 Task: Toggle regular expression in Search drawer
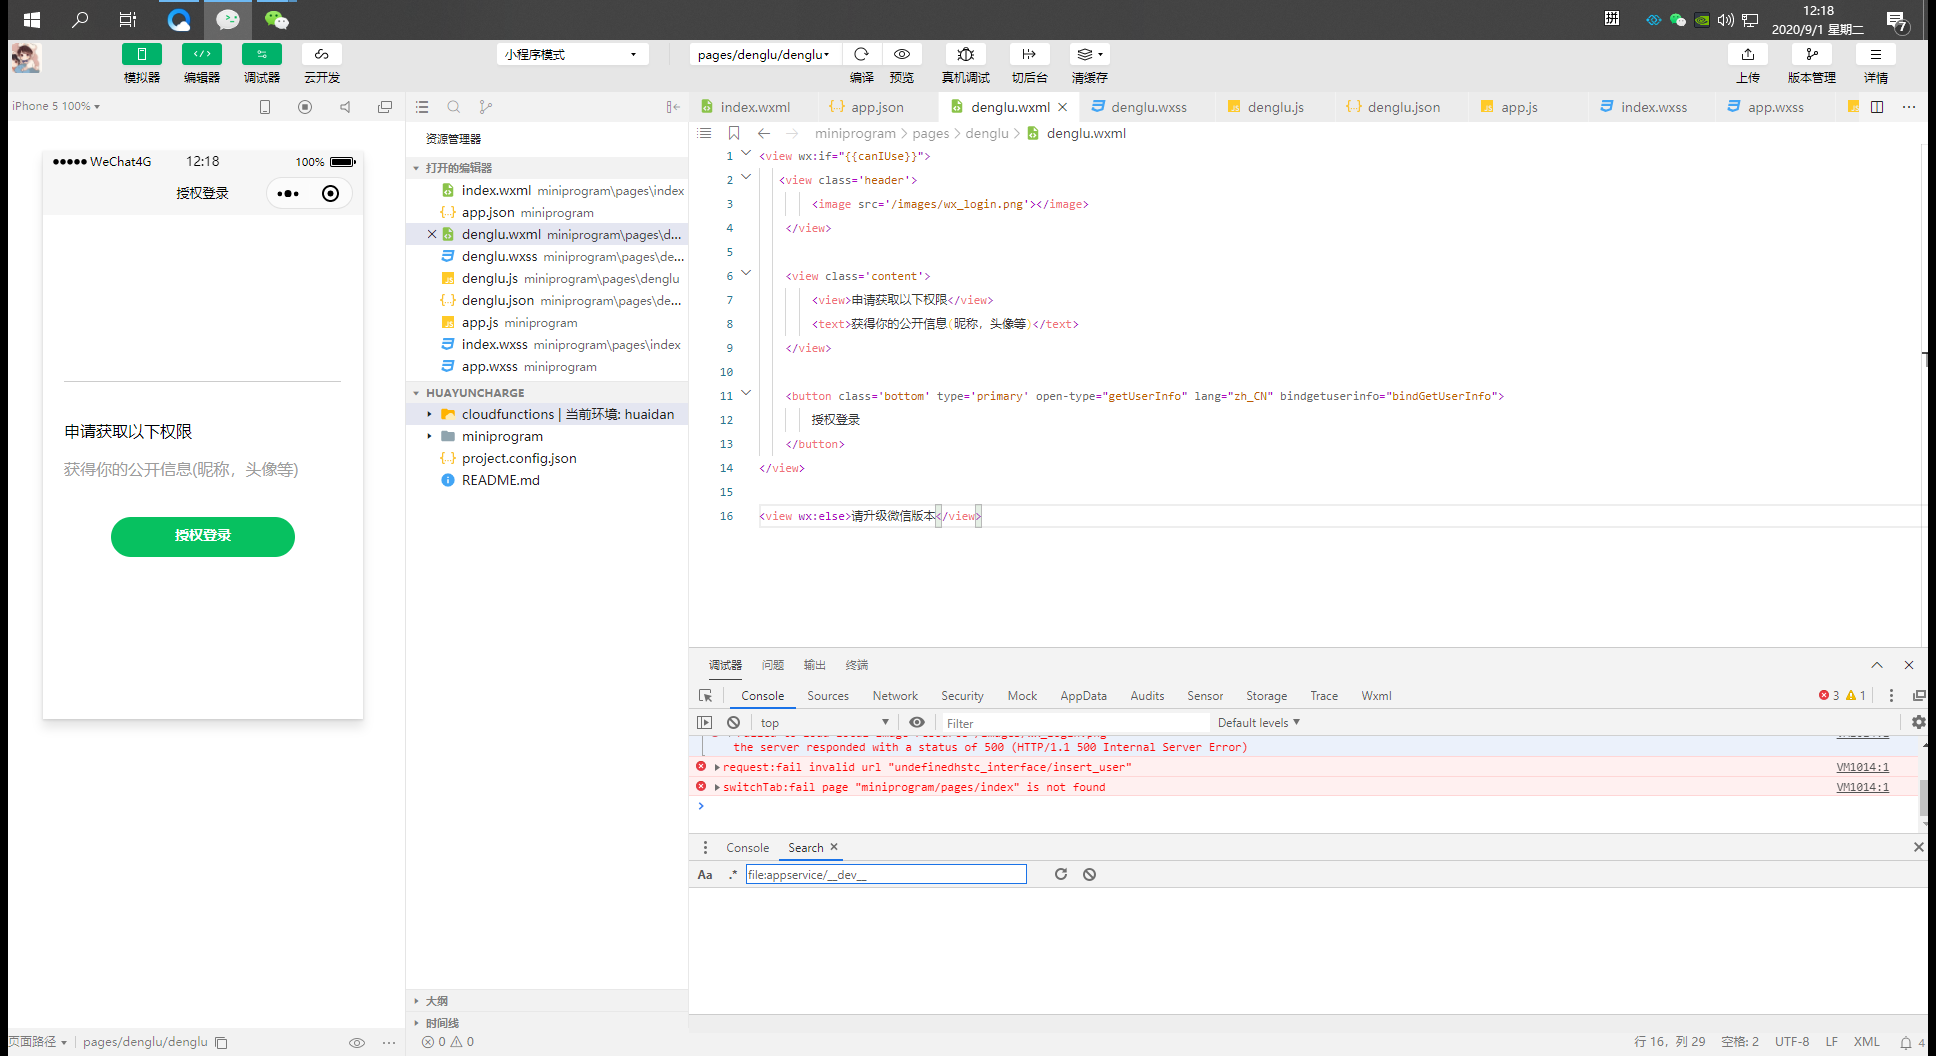click(733, 875)
